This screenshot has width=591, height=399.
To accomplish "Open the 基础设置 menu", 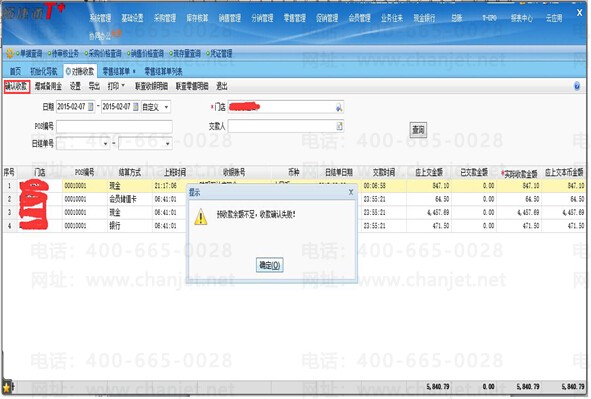I will [132, 18].
